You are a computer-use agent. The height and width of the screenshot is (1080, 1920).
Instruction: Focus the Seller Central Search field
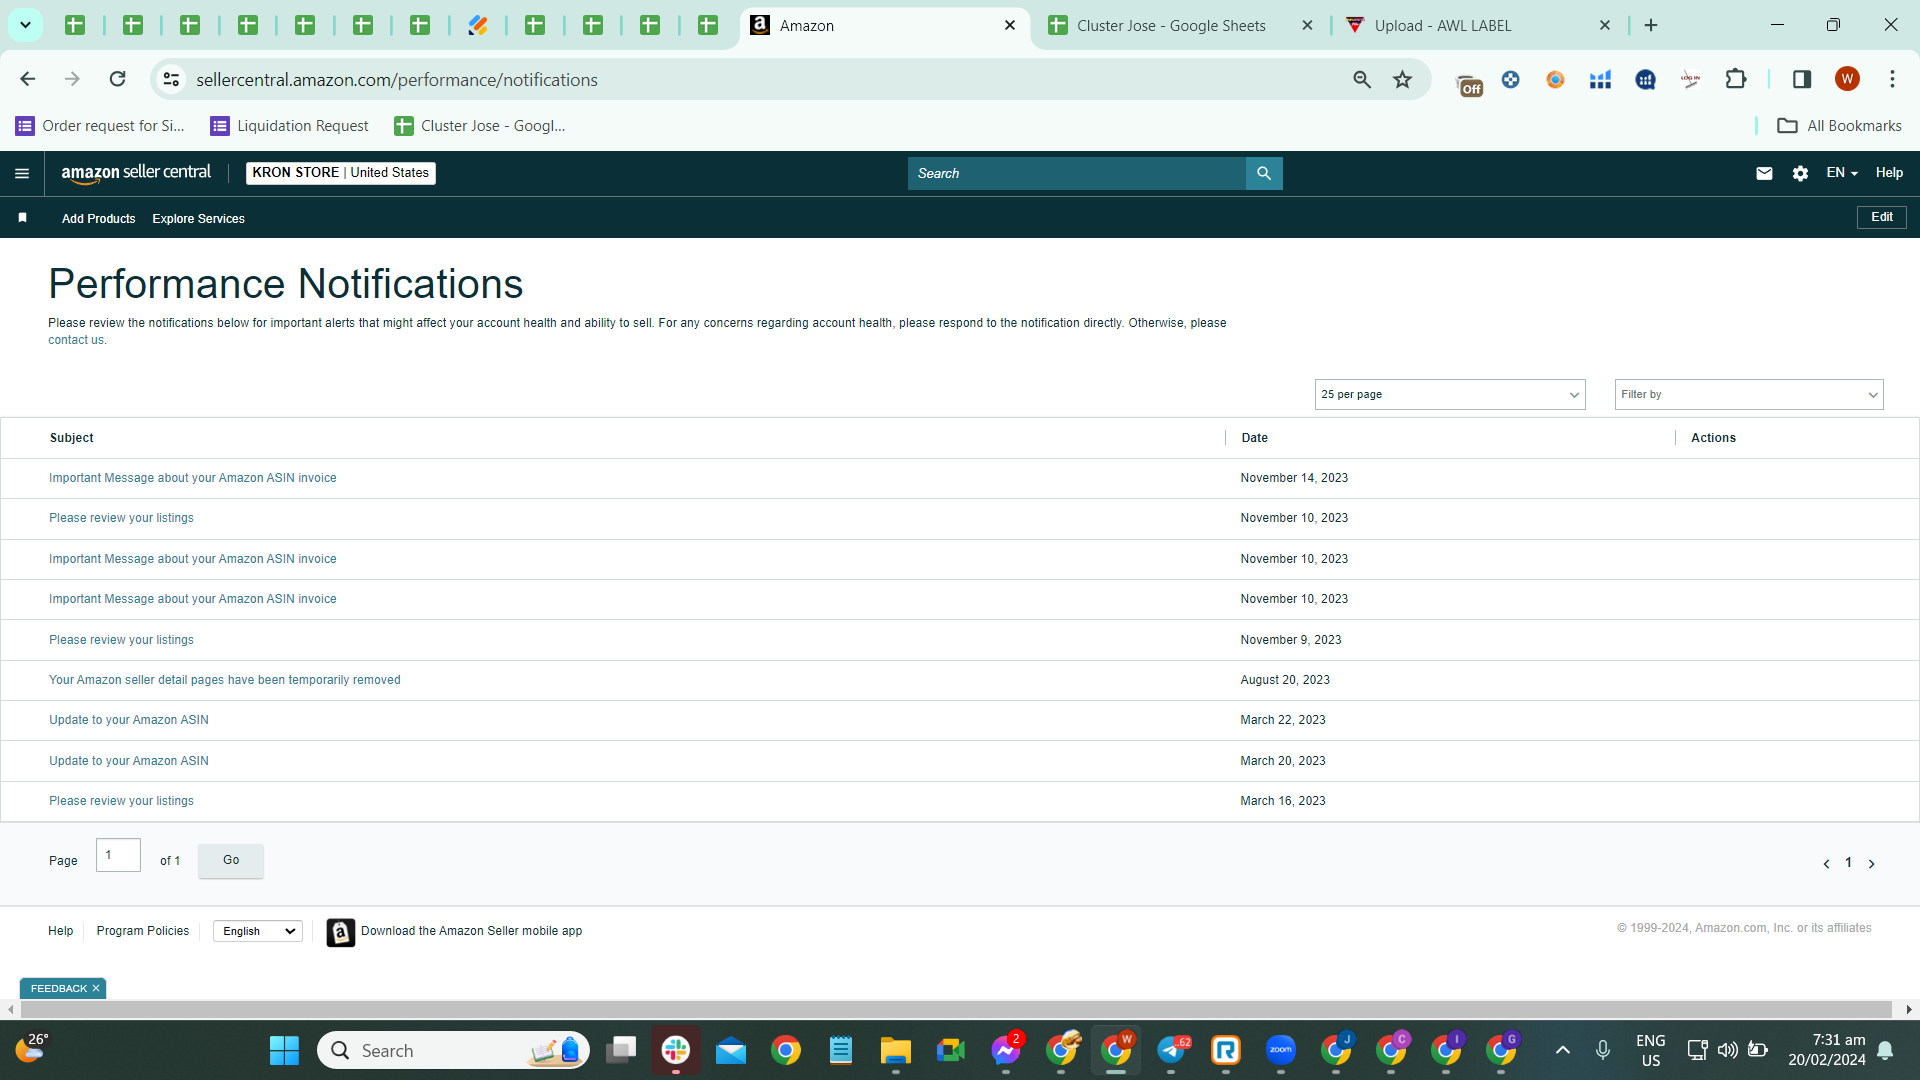1077,173
